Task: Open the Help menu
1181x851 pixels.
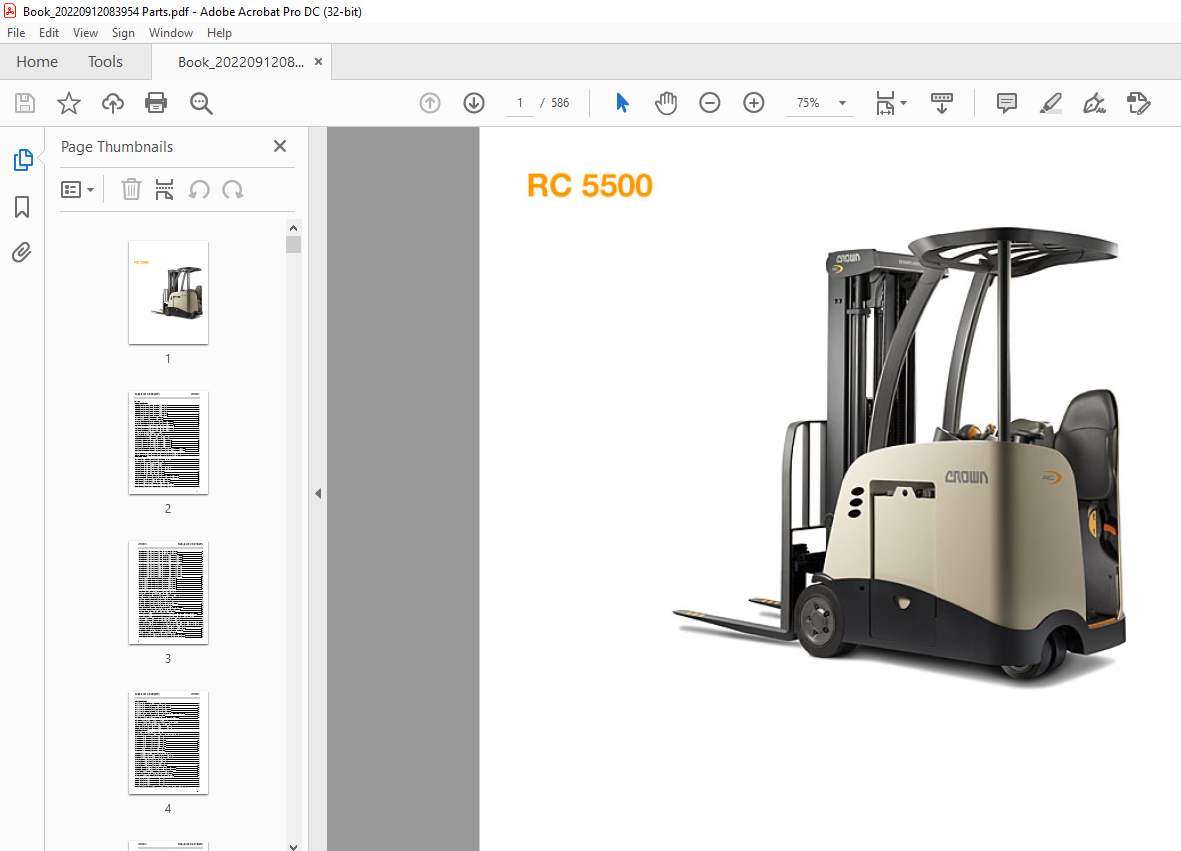Action: click(x=219, y=32)
